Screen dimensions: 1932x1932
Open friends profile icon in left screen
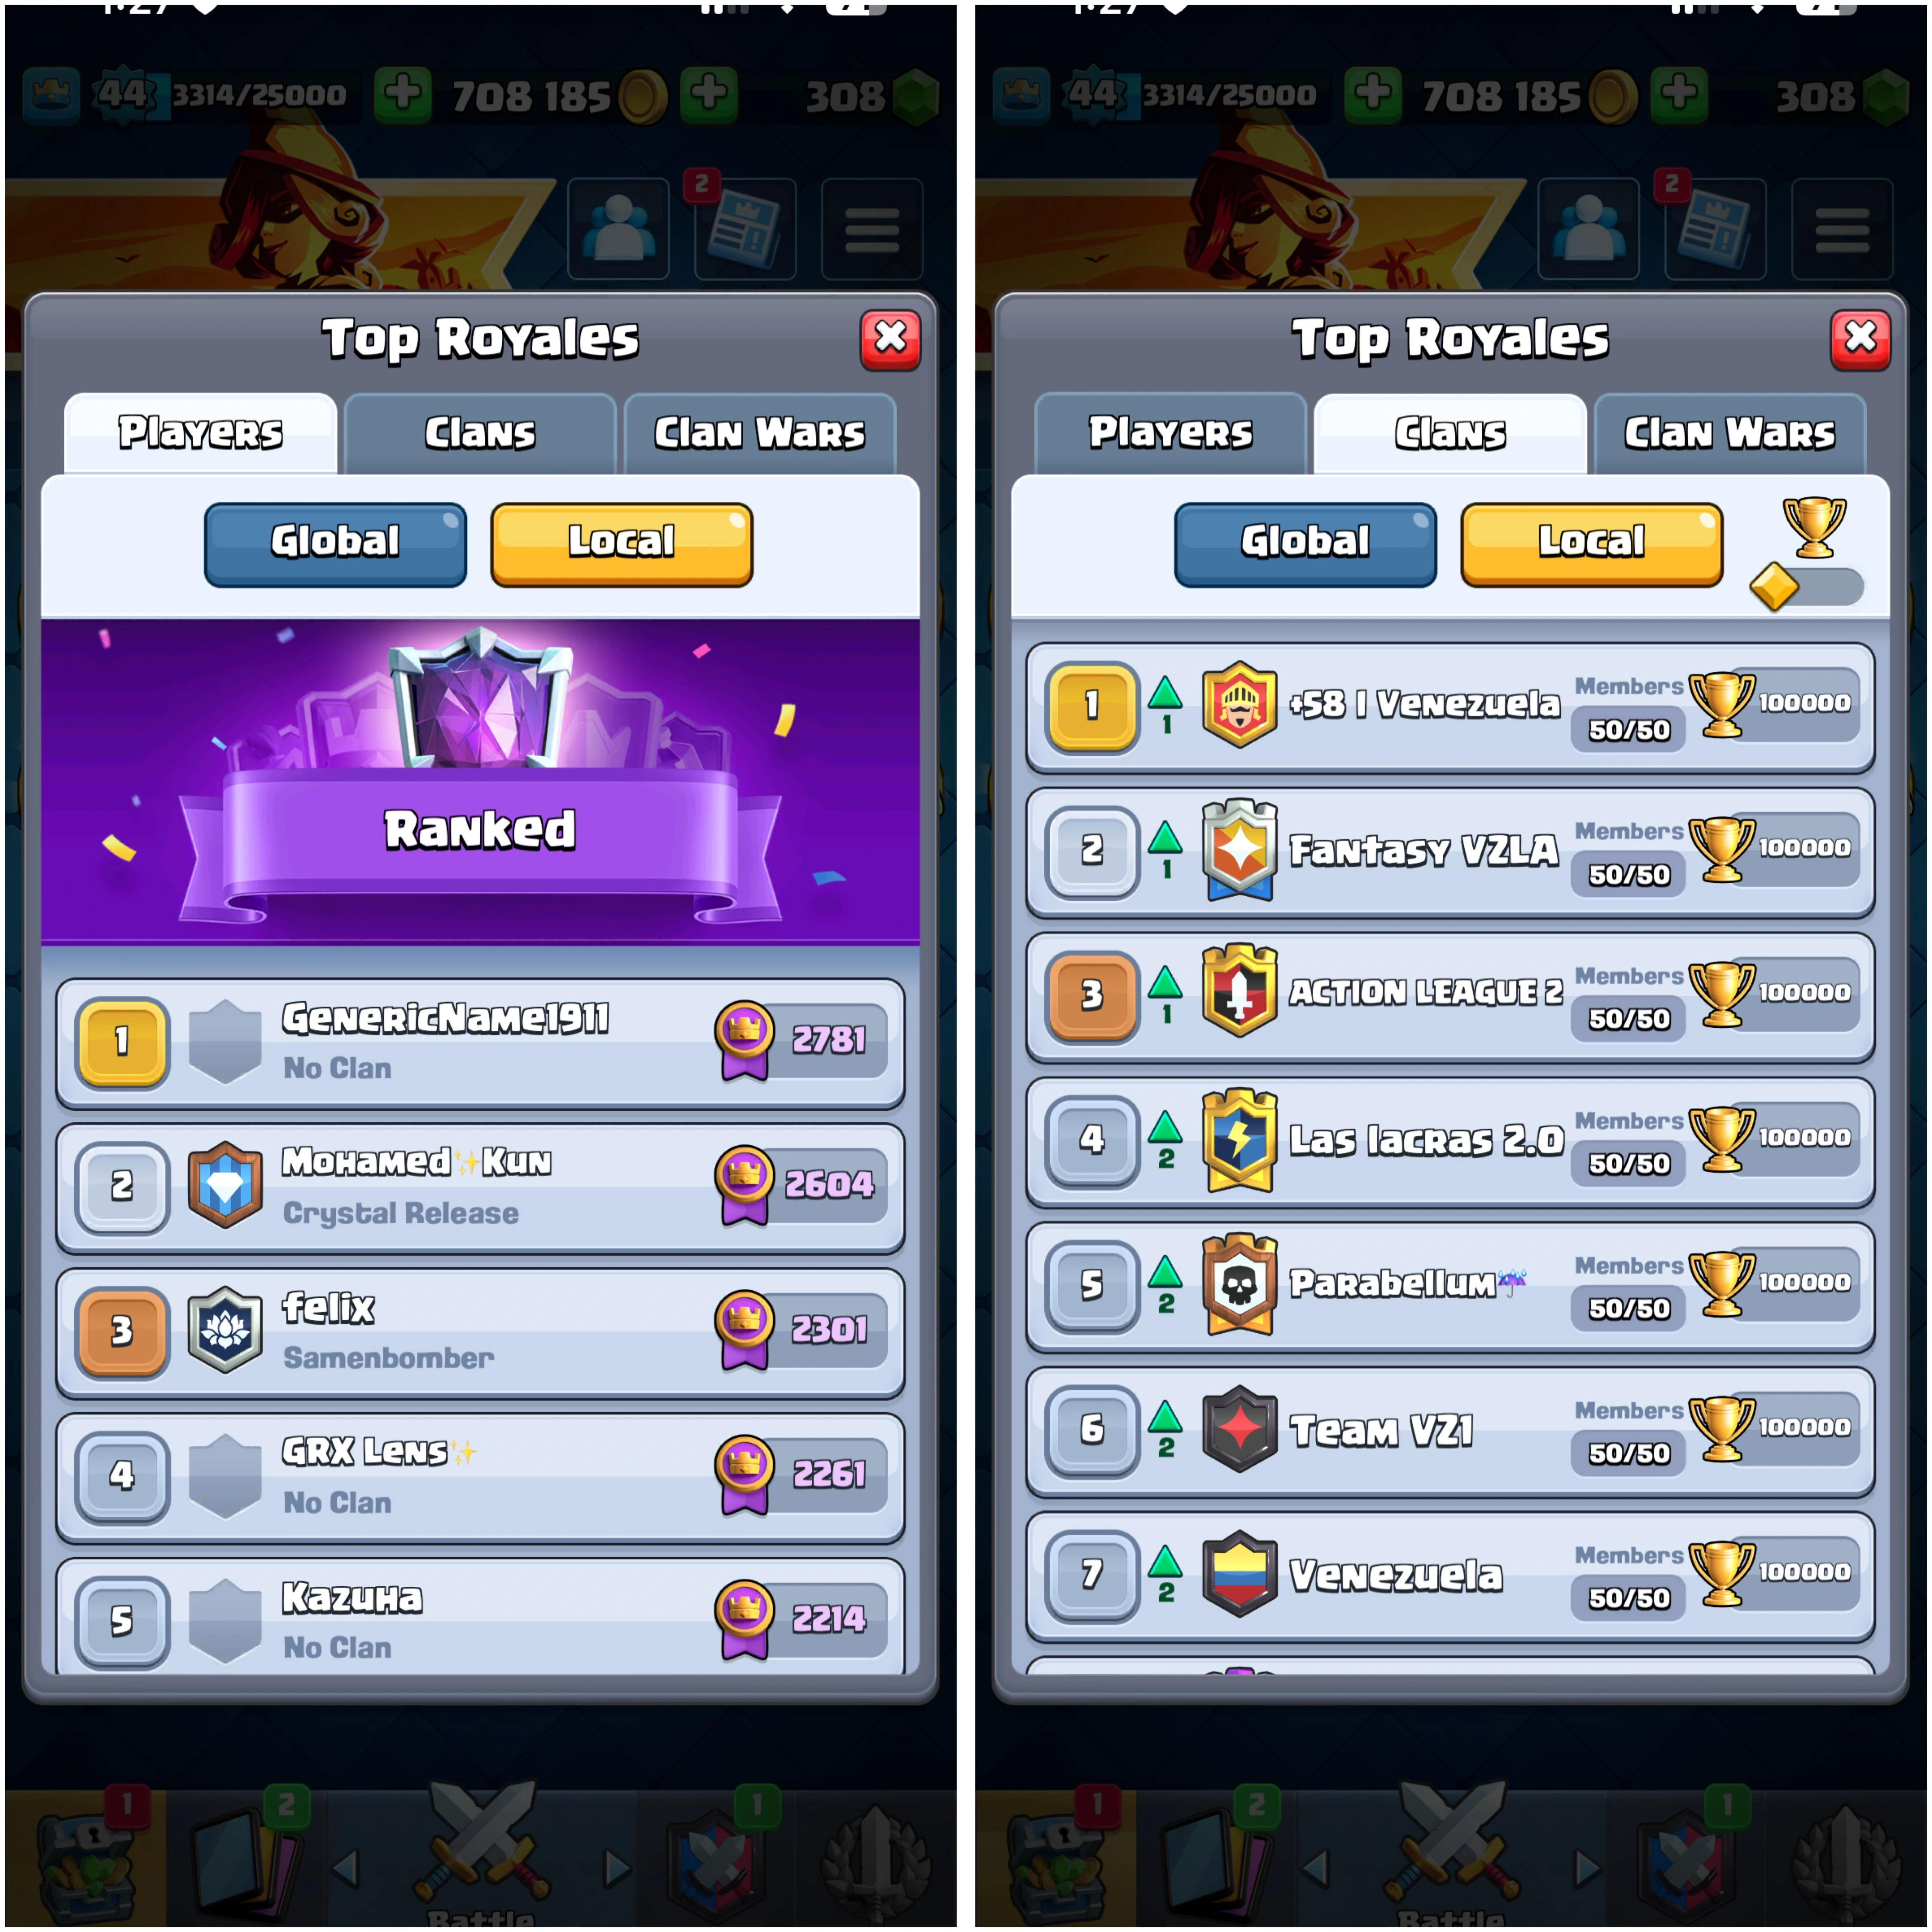coord(618,229)
